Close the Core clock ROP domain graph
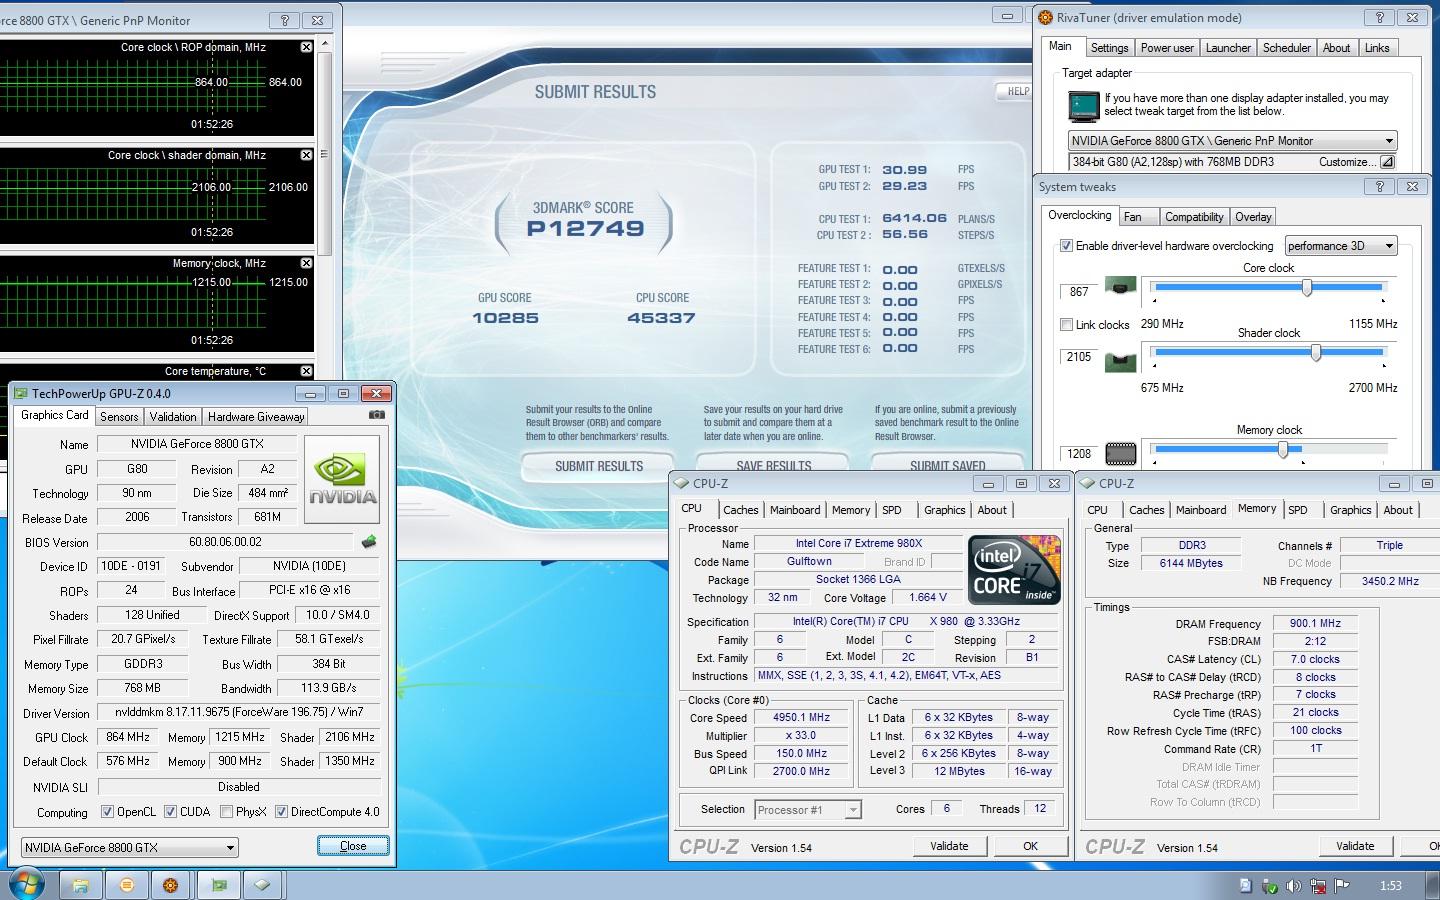This screenshot has width=1440, height=900. pos(306,47)
